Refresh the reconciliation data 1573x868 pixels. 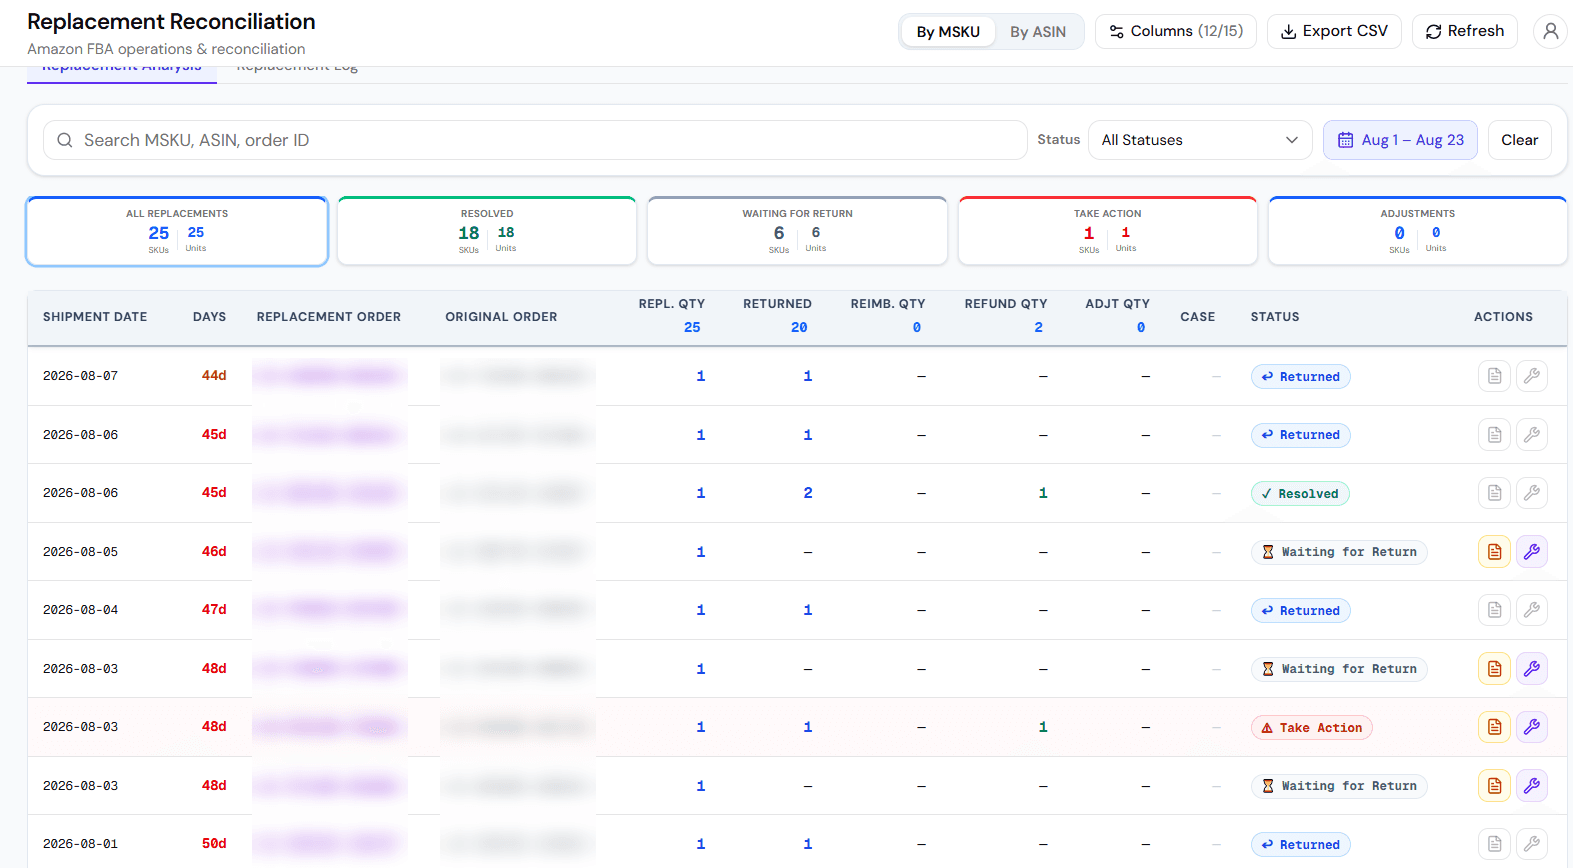1465,31
